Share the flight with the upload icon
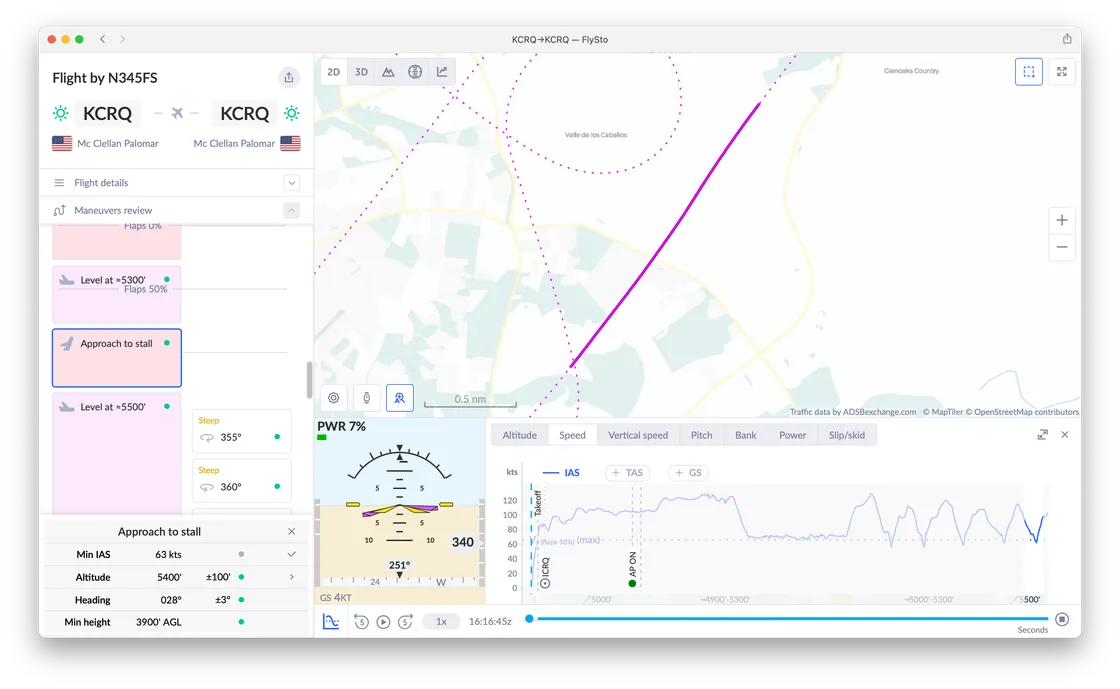This screenshot has height=689, width=1120. click(x=289, y=77)
